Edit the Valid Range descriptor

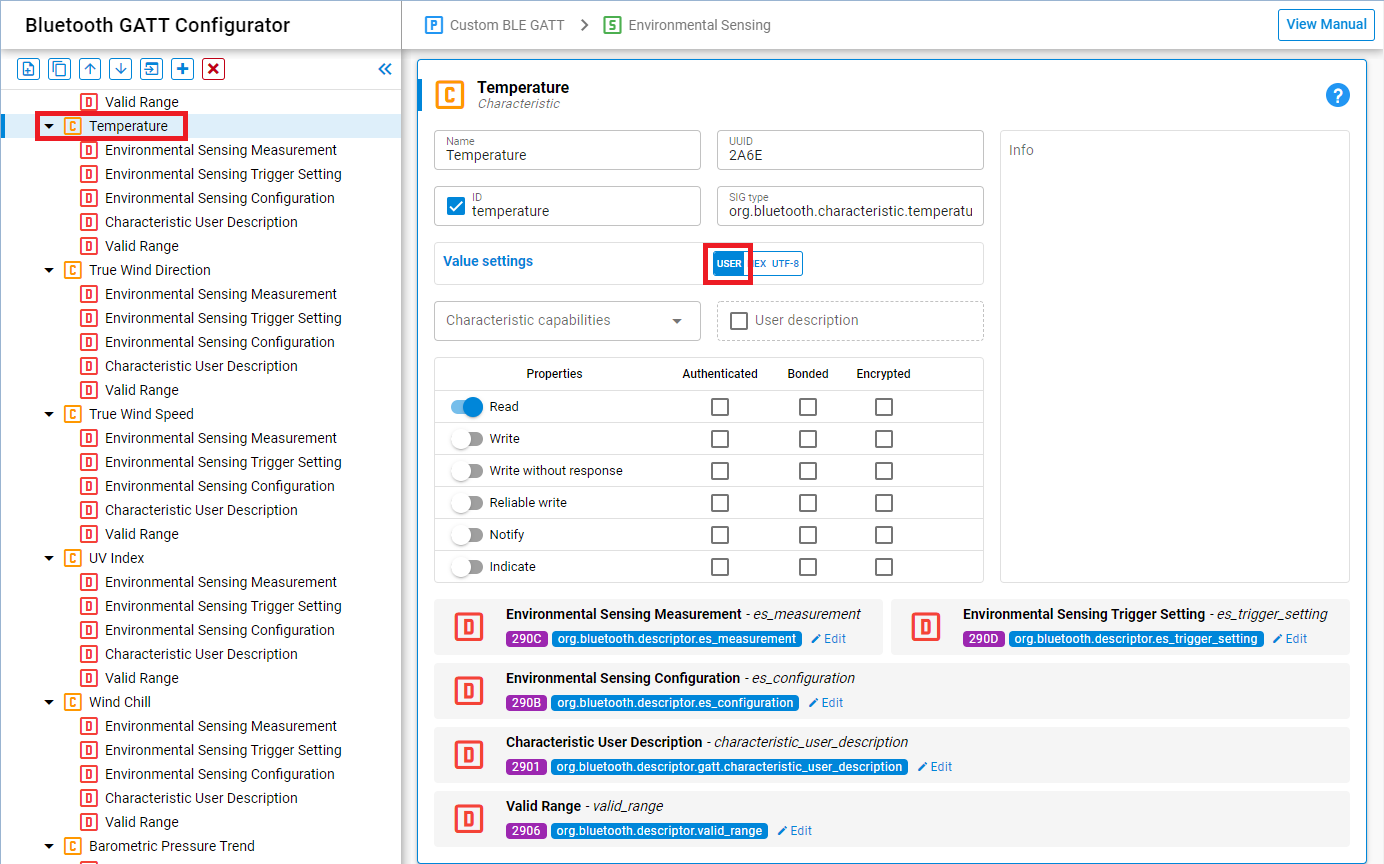(x=795, y=831)
